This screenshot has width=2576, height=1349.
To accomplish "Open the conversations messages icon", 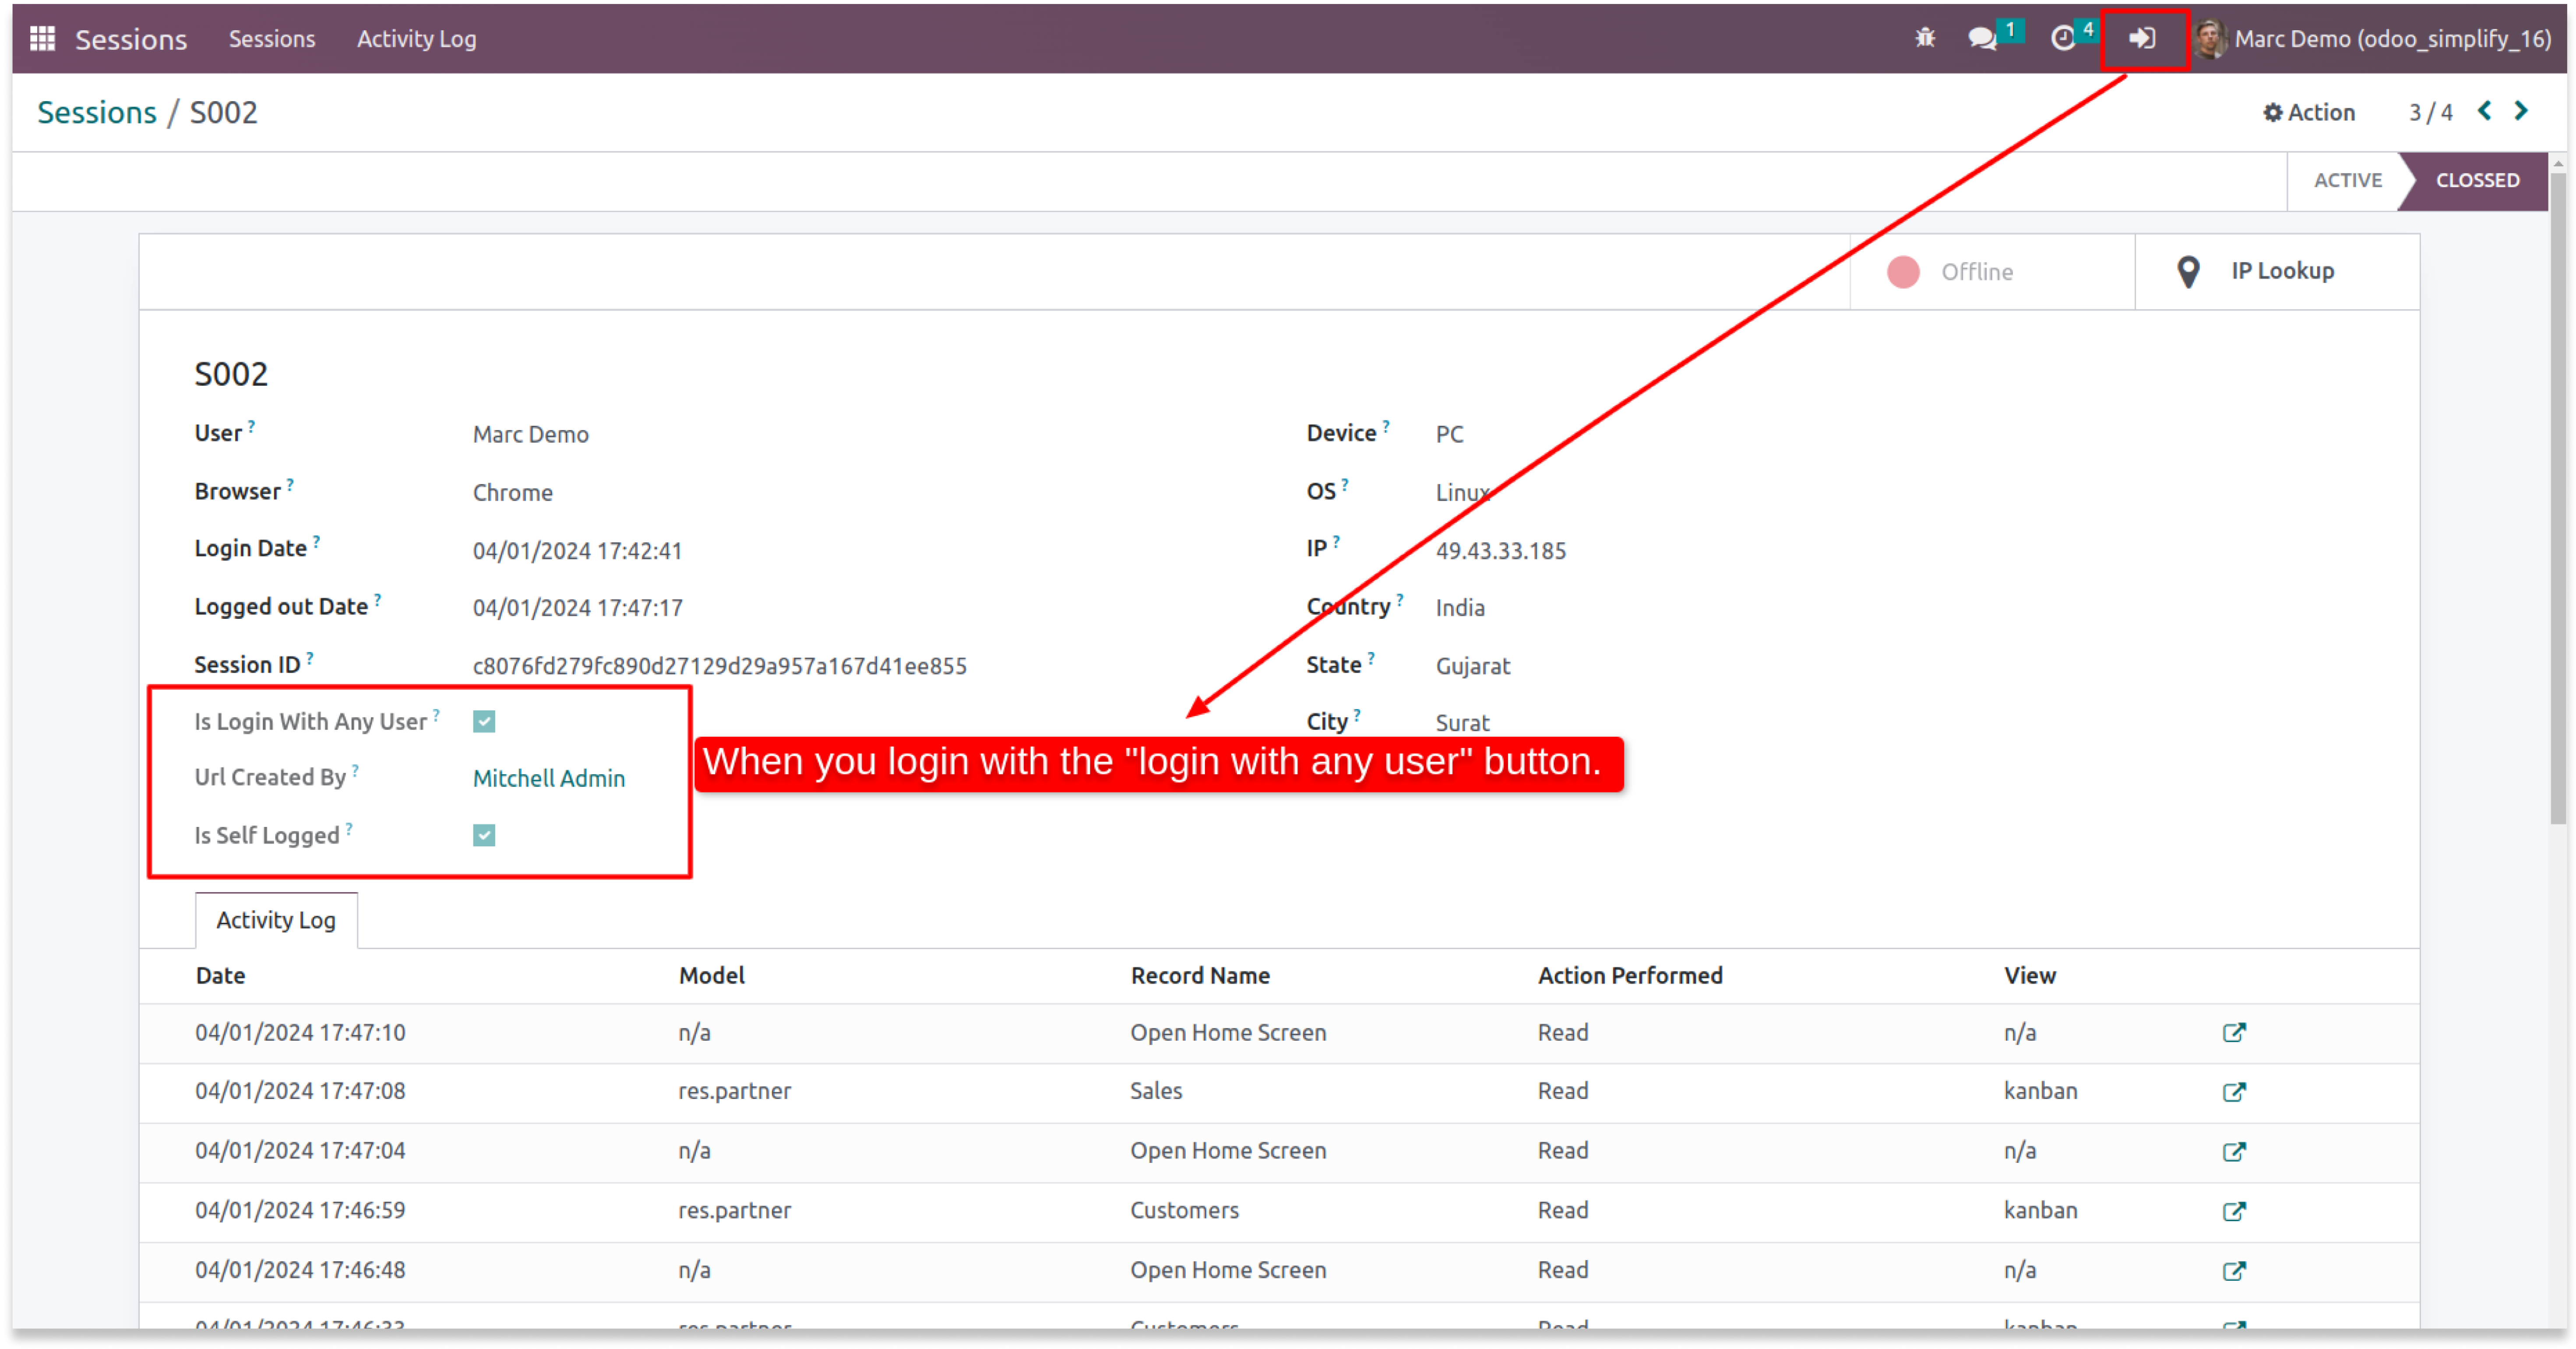I will pos(1982,38).
